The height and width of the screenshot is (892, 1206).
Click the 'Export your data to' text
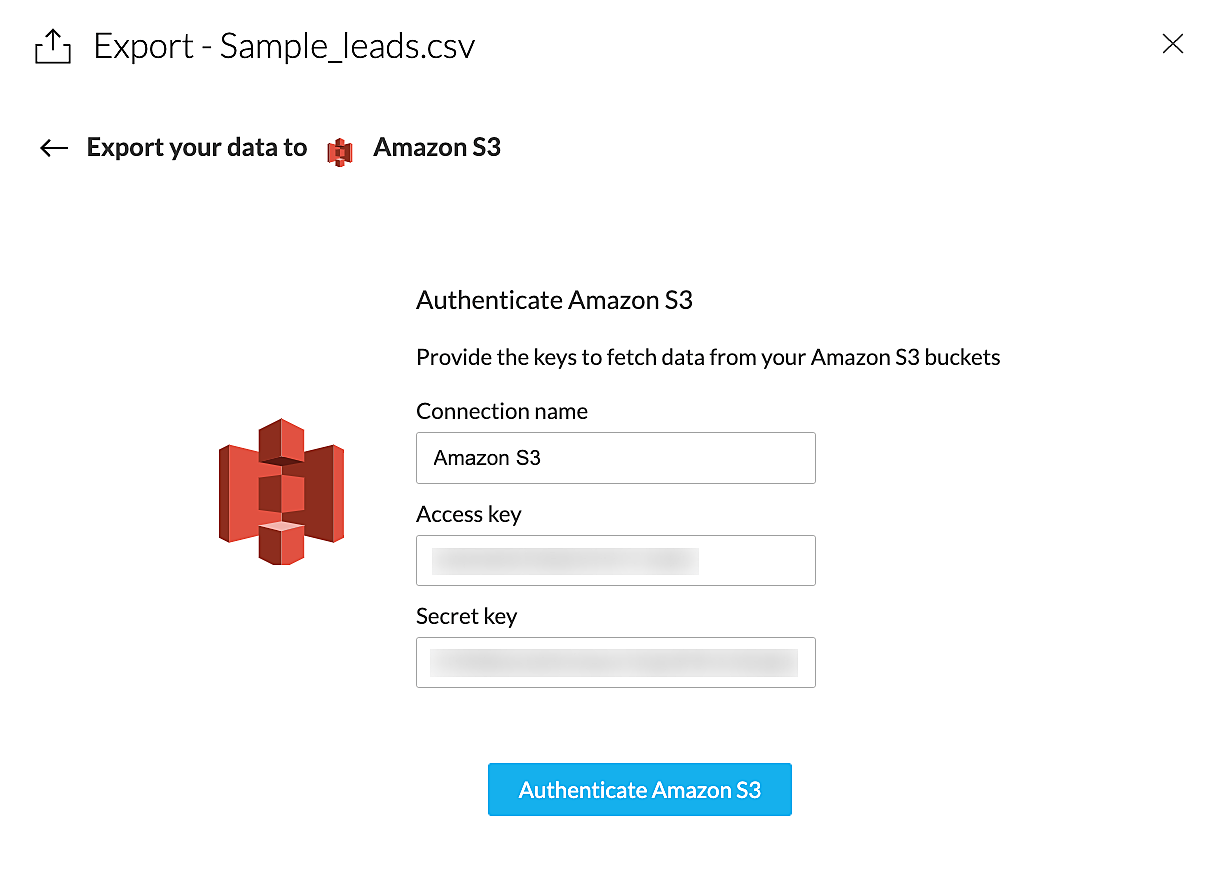click(197, 148)
